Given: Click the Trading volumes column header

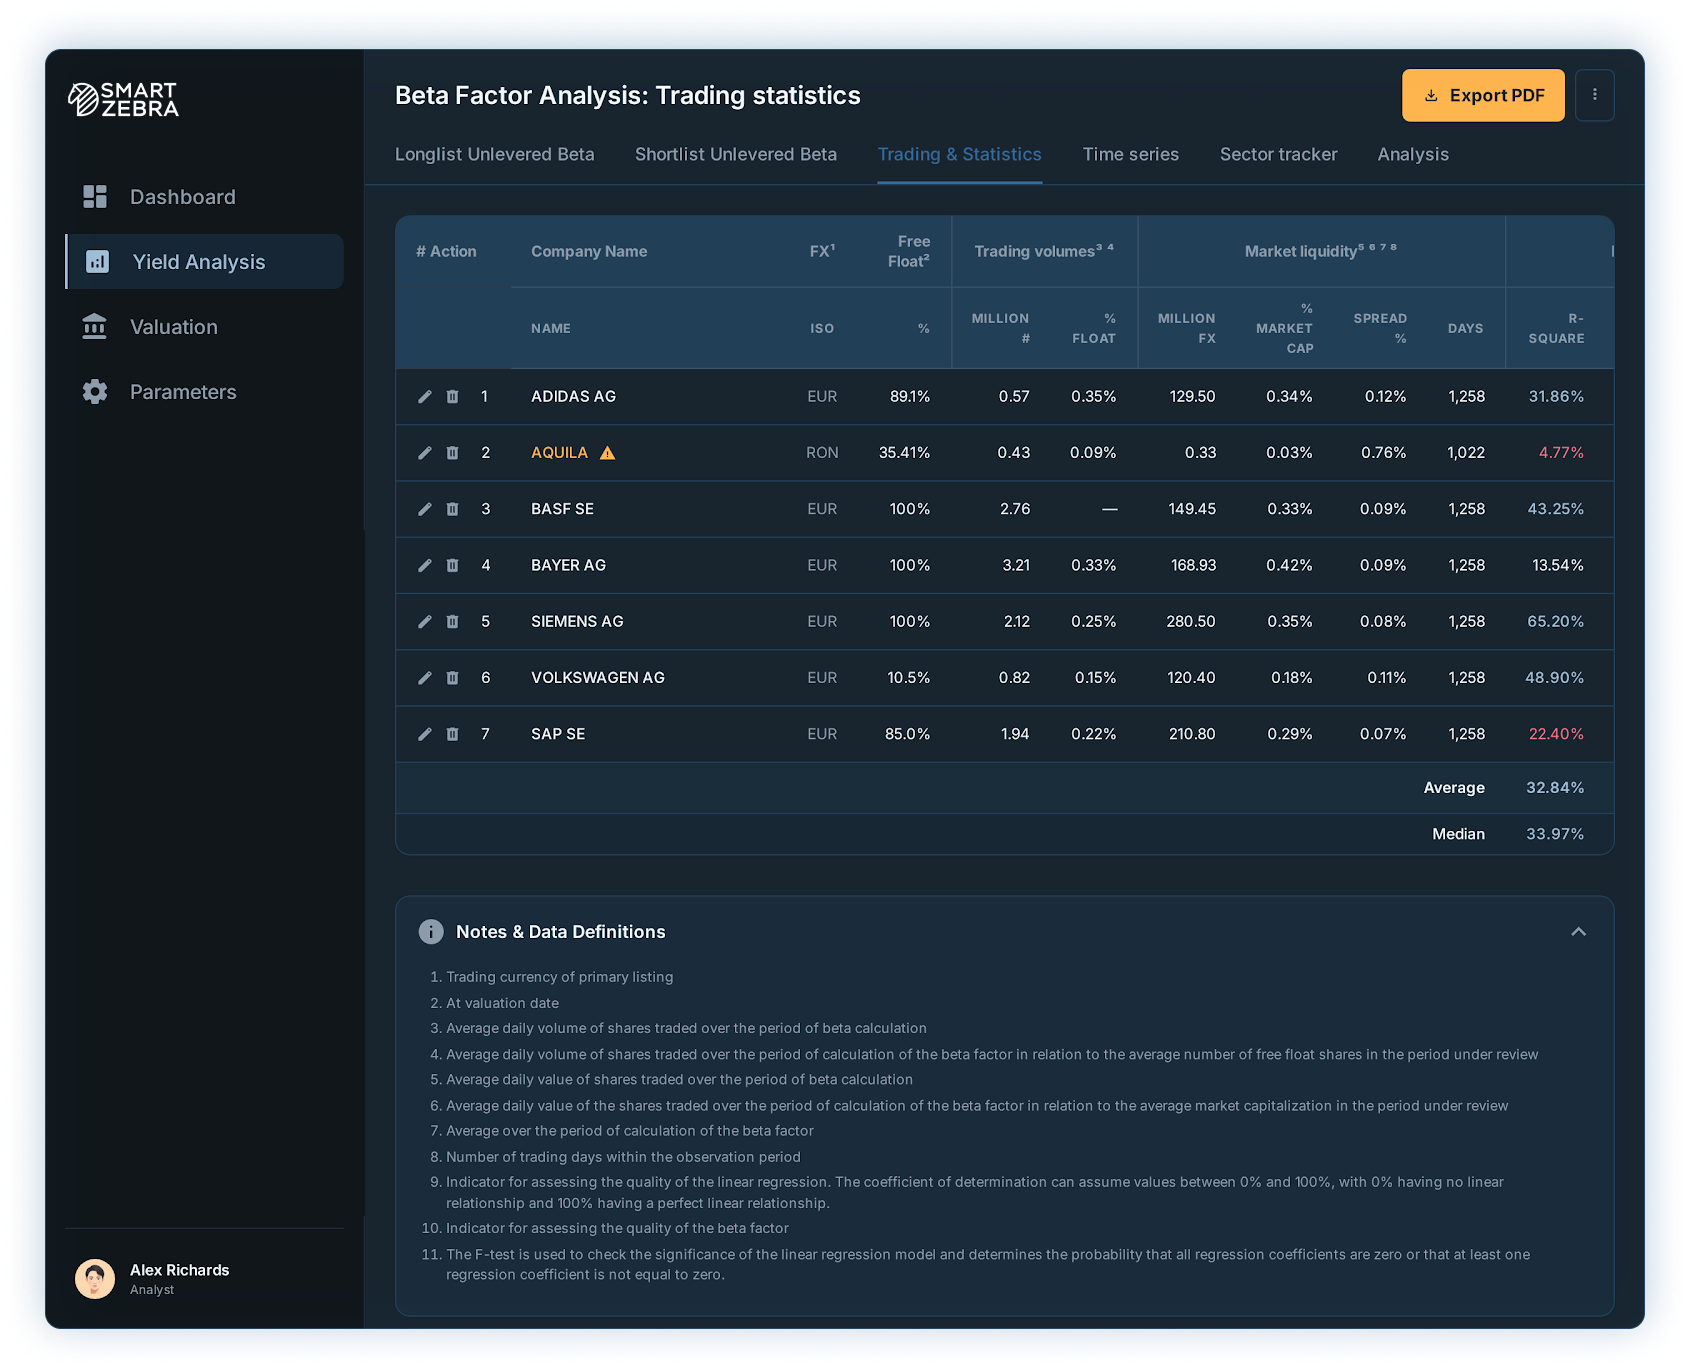Looking at the screenshot, I should tap(1044, 251).
